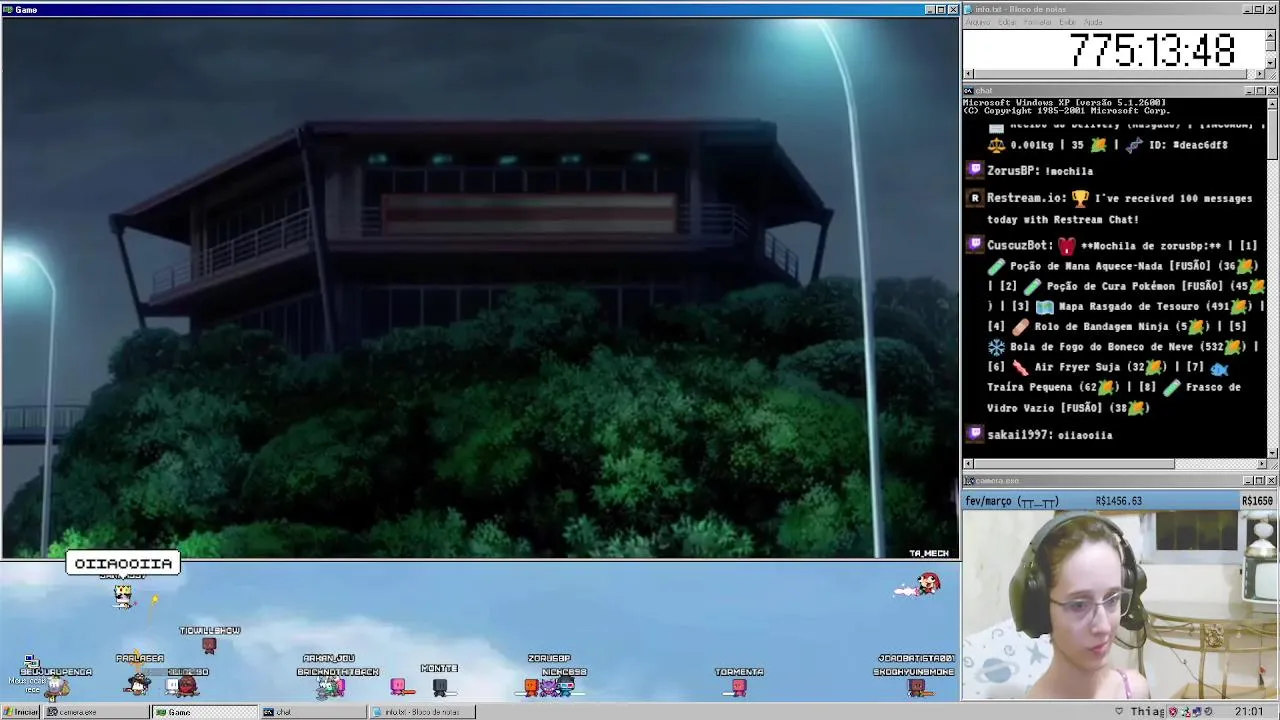The height and width of the screenshot is (720, 1280).
Task: Click notepad vertical scroll up arrow
Action: (x=1271, y=34)
